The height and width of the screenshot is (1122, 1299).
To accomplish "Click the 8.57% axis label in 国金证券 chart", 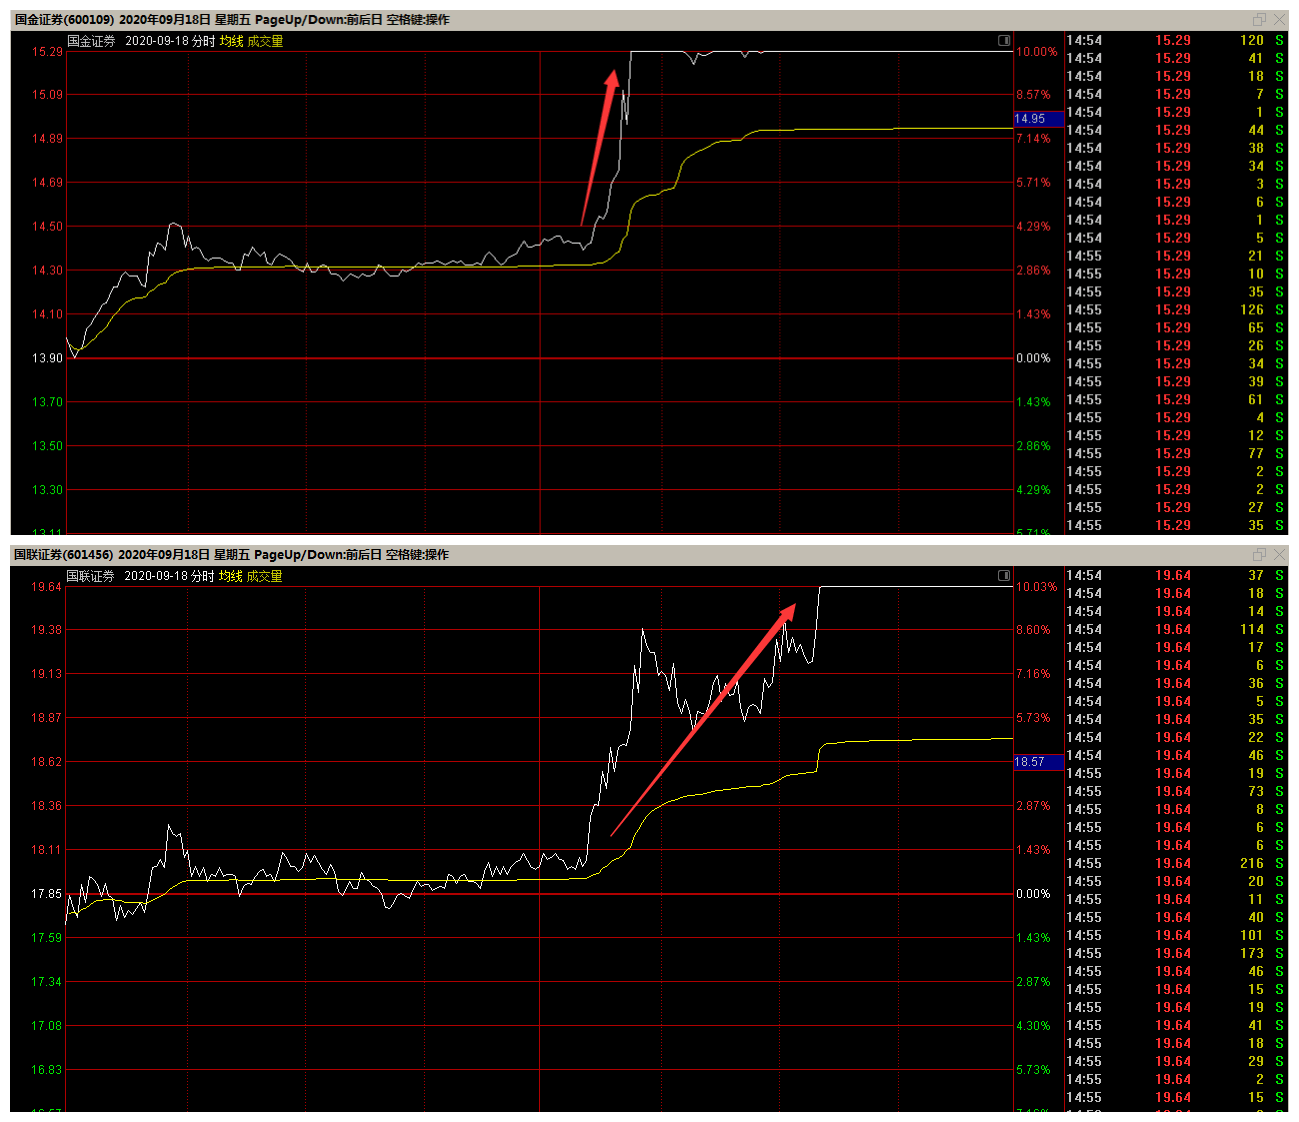I will click(1034, 95).
